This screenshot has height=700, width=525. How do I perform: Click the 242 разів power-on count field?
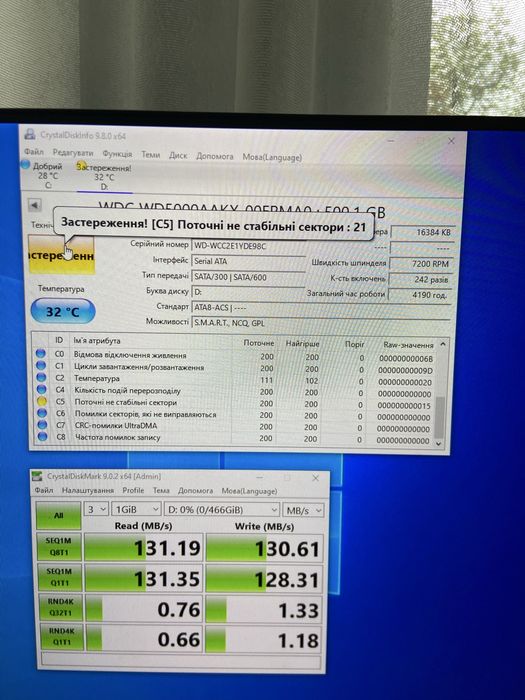click(x=420, y=279)
